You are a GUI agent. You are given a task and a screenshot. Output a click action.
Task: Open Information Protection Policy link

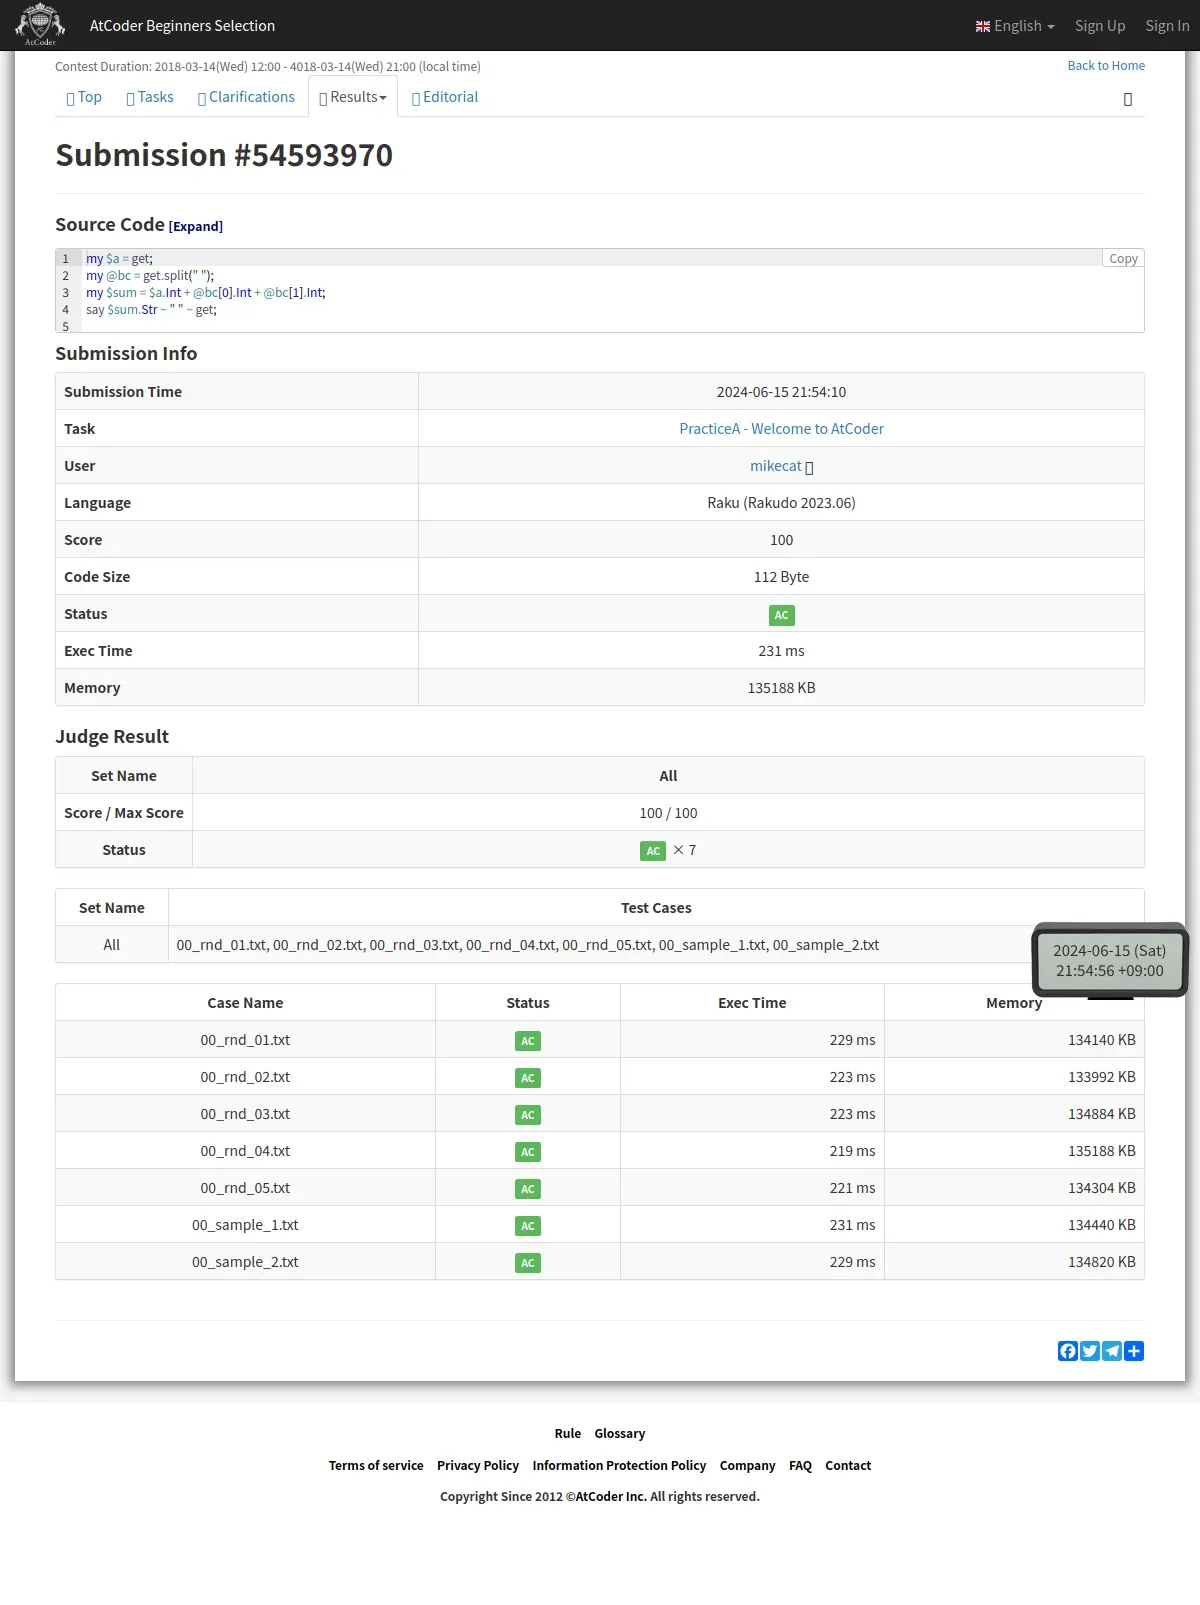coord(619,1466)
